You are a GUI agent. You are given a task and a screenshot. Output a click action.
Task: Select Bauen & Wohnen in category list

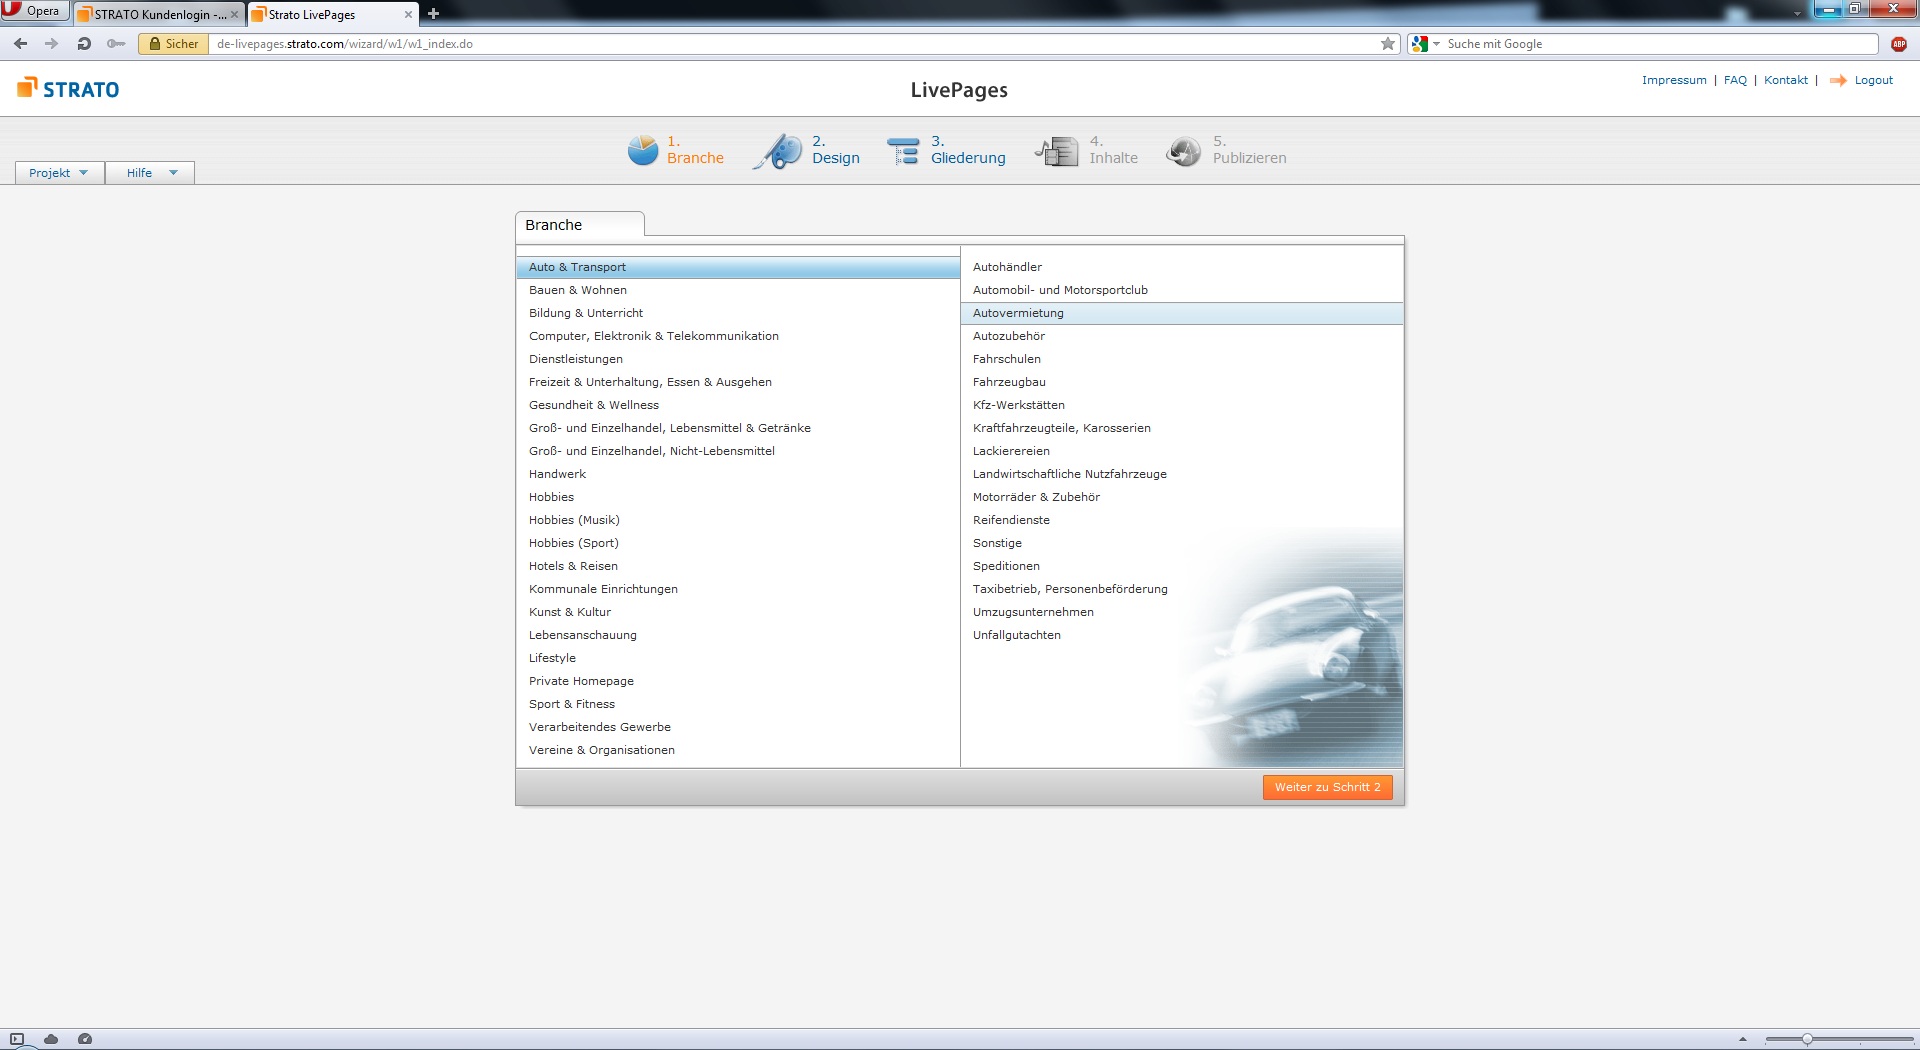click(x=578, y=290)
